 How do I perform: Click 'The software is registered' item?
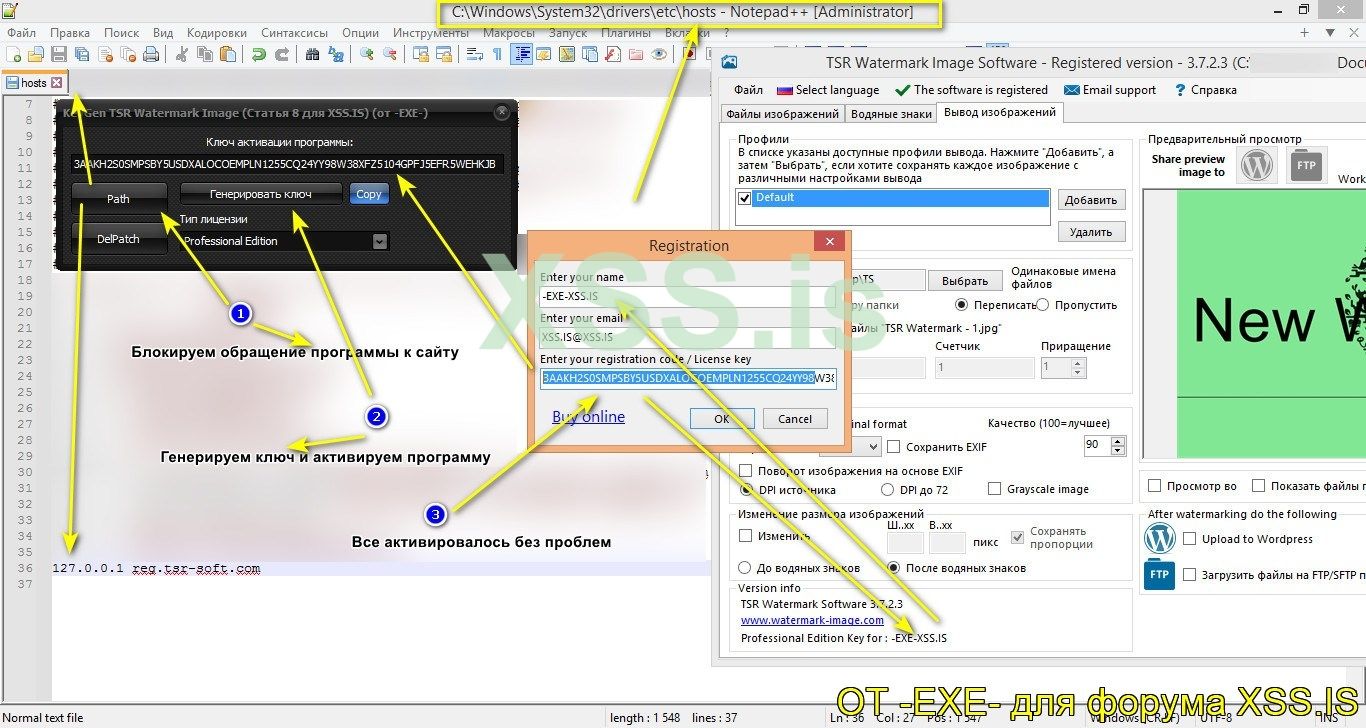tap(971, 90)
